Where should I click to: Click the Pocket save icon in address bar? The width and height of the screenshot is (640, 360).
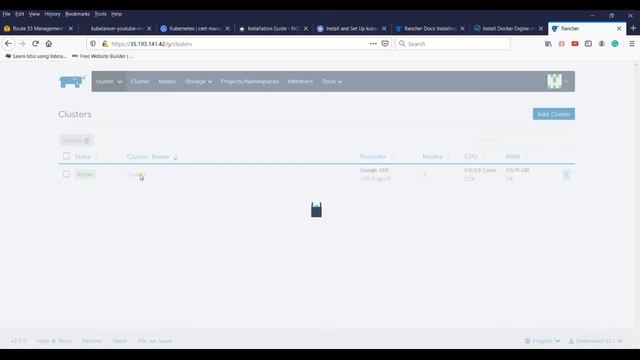[x=385, y=44]
